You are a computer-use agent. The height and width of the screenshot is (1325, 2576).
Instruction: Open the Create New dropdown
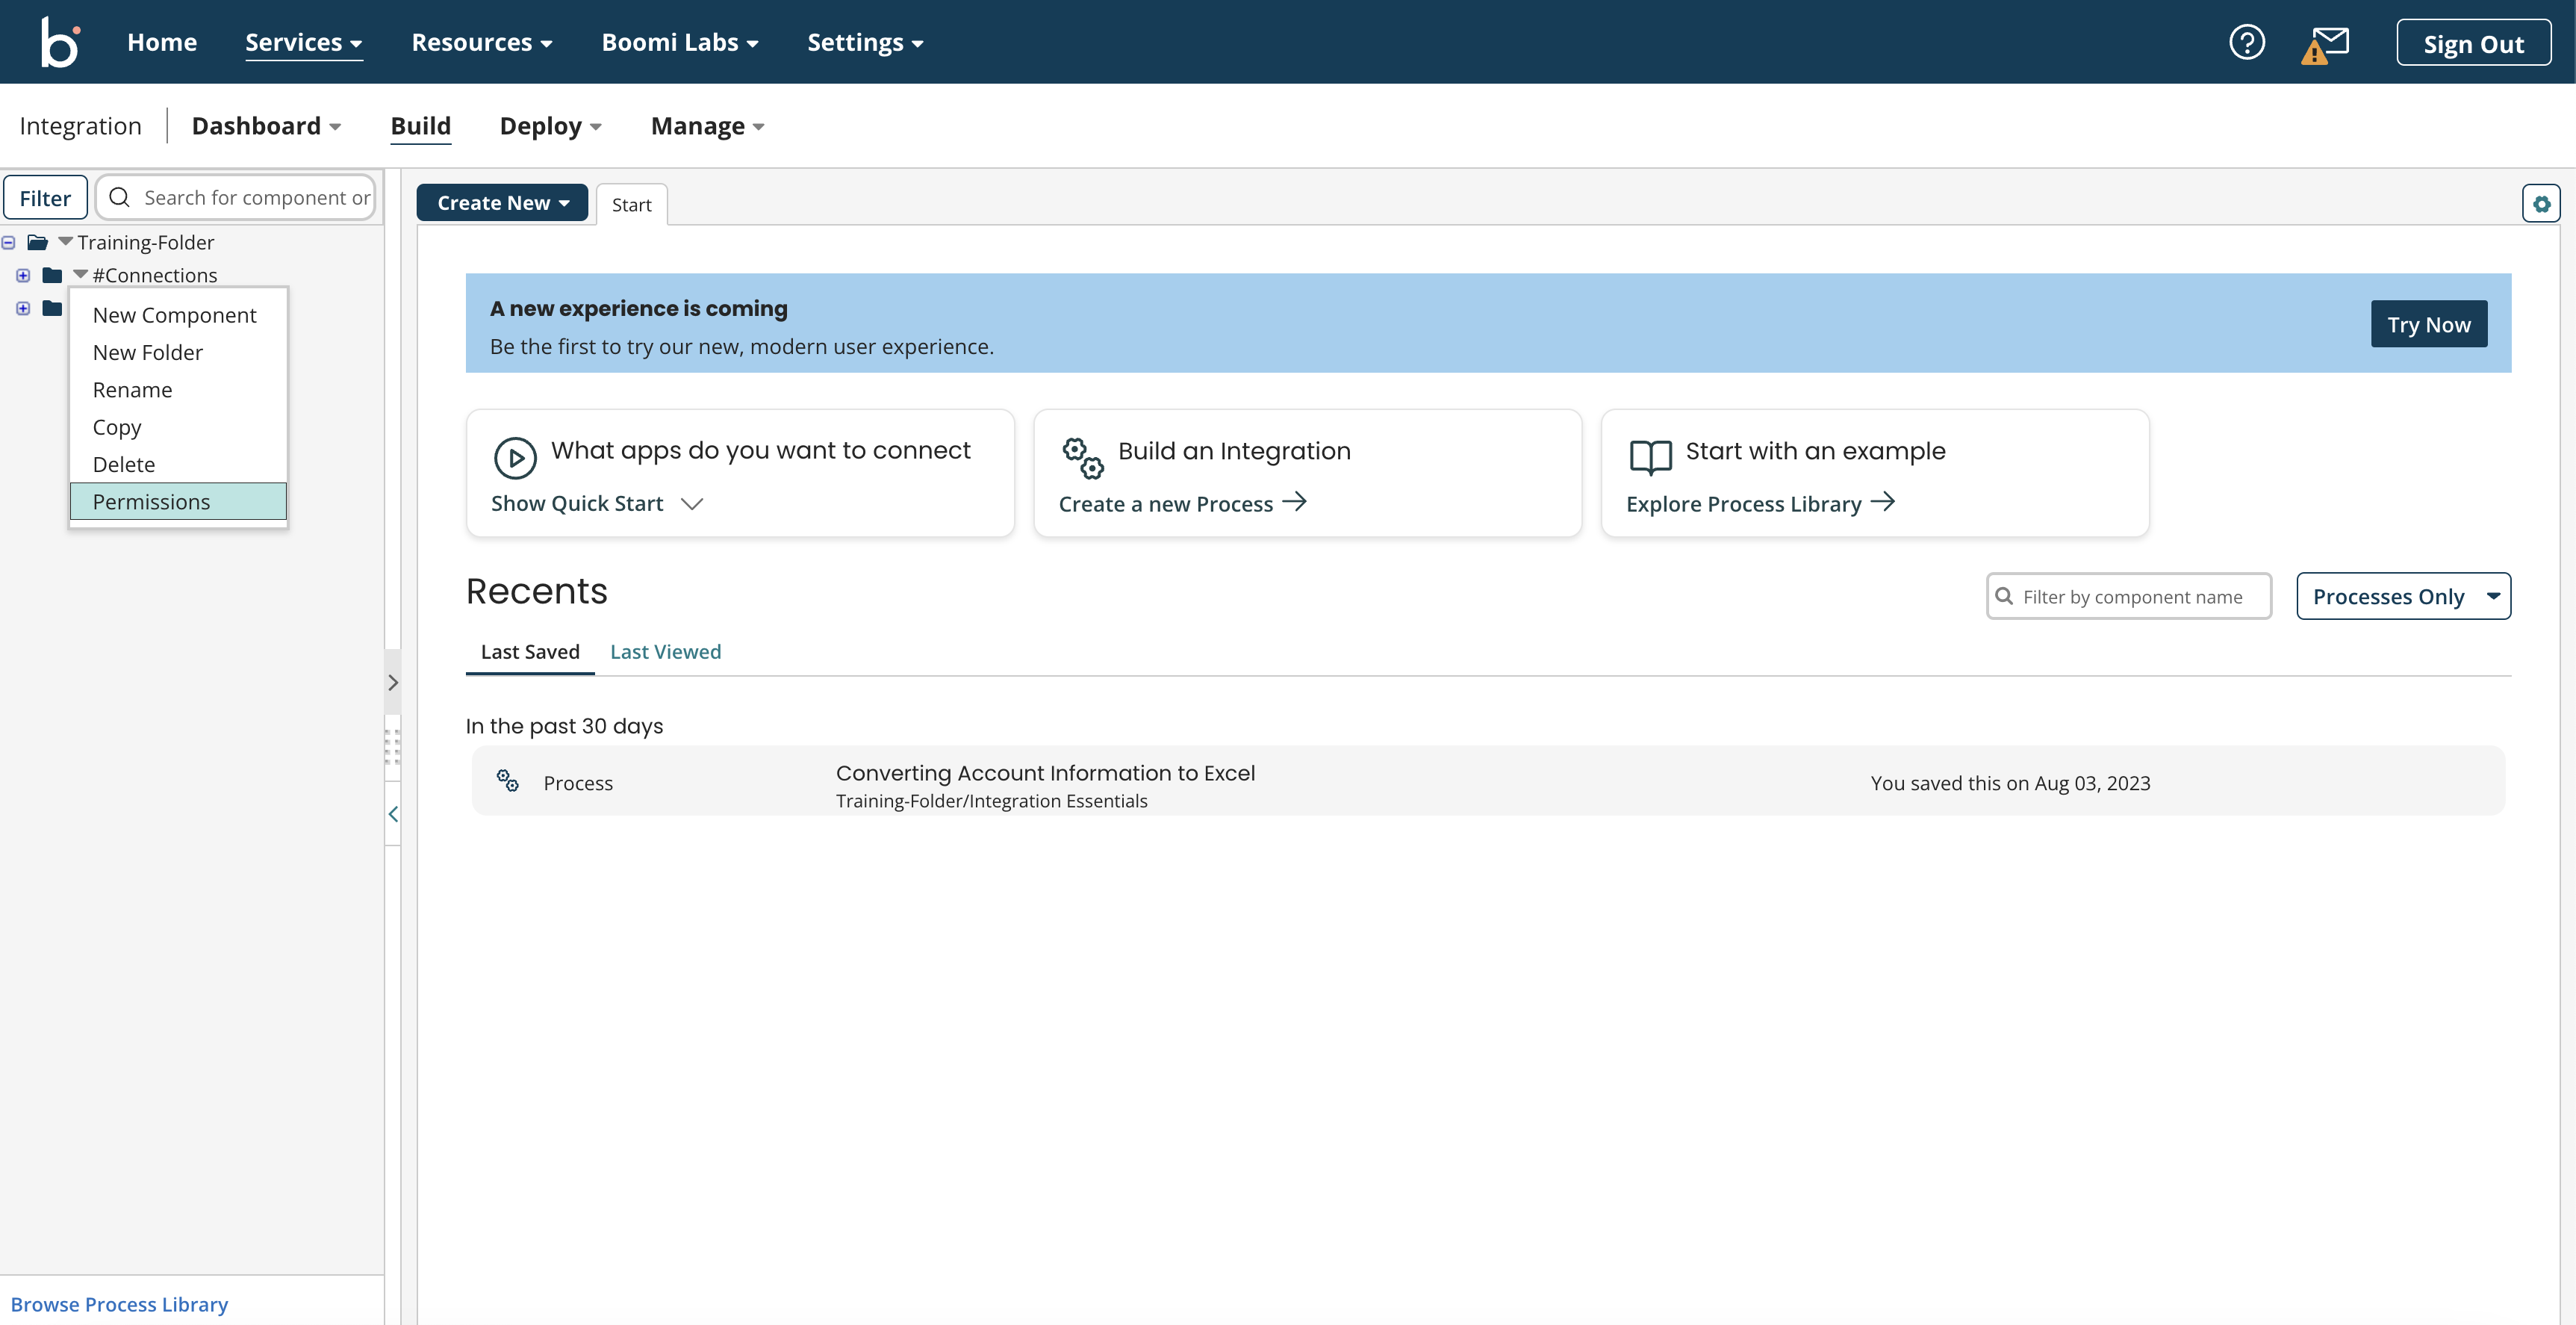tap(502, 202)
